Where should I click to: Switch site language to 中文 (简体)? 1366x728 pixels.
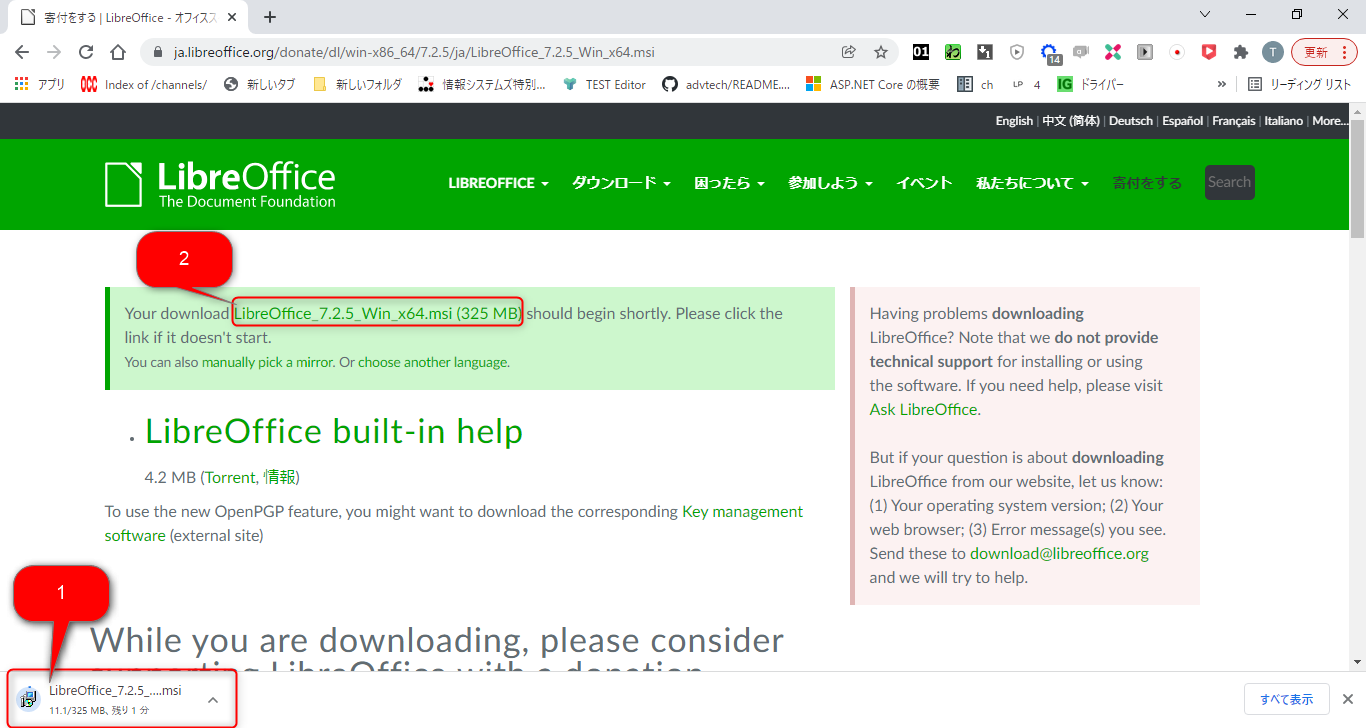1071,121
